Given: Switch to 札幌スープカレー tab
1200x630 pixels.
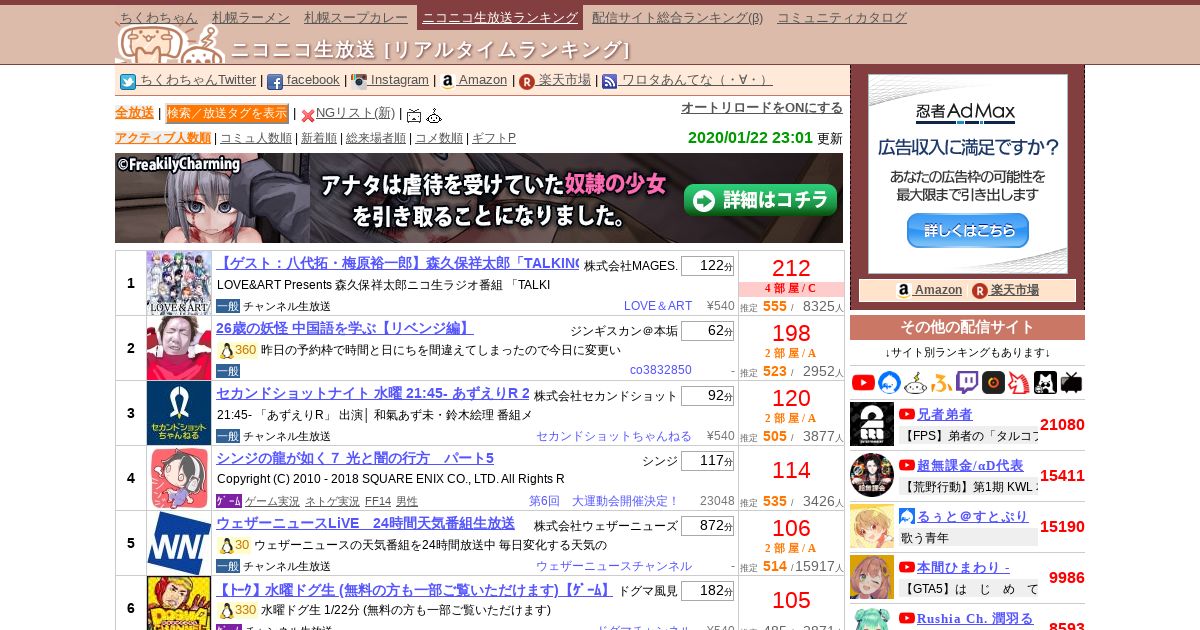Looking at the screenshot, I should point(357,17).
